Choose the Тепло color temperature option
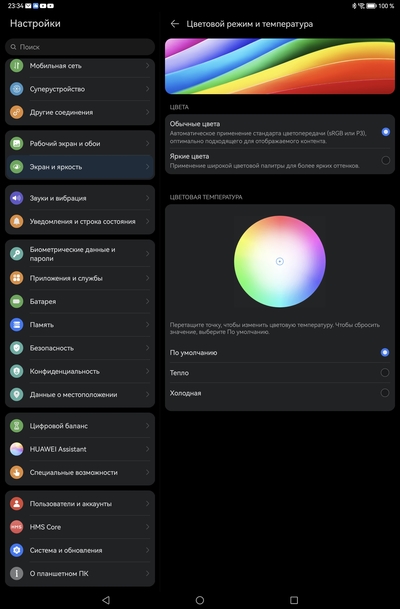 point(280,373)
